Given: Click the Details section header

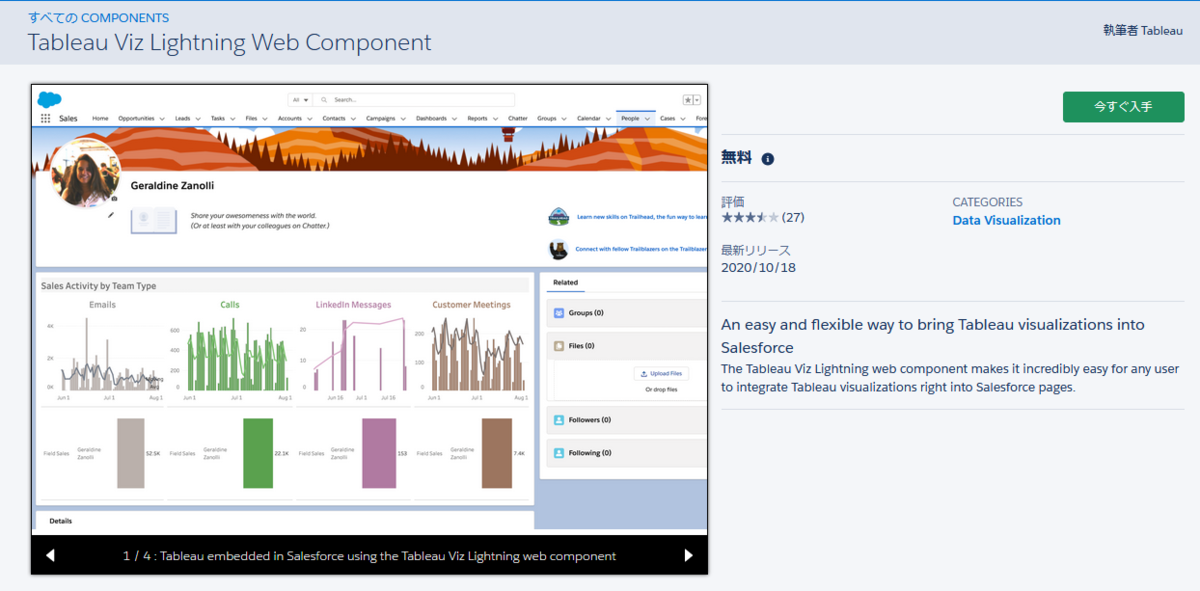Looking at the screenshot, I should pyautogui.click(x=60, y=521).
